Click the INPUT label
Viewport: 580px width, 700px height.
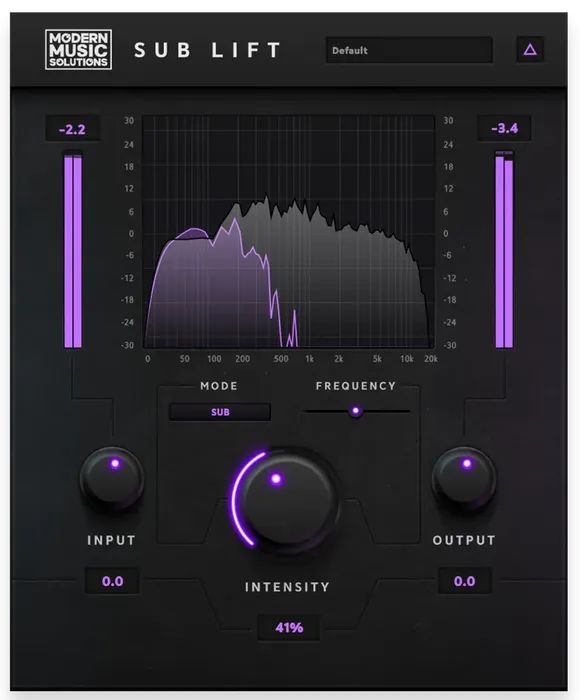(112, 540)
